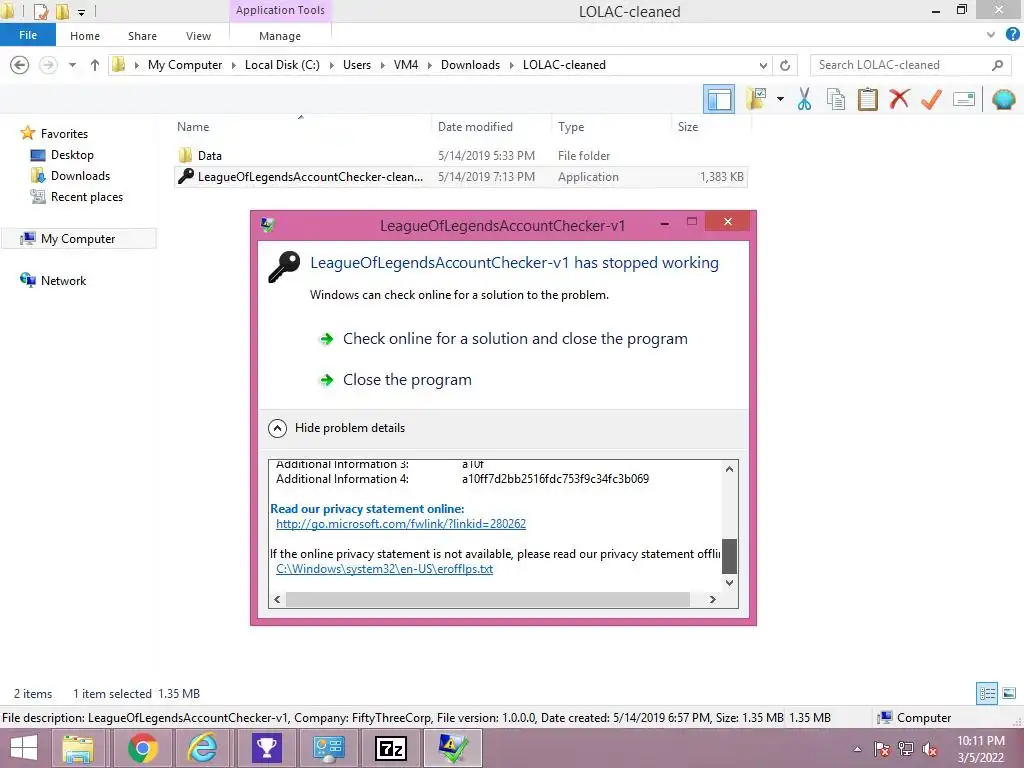Expand the folder options dropdown arrow
Viewport: 1024px width, 768px height.
point(780,99)
